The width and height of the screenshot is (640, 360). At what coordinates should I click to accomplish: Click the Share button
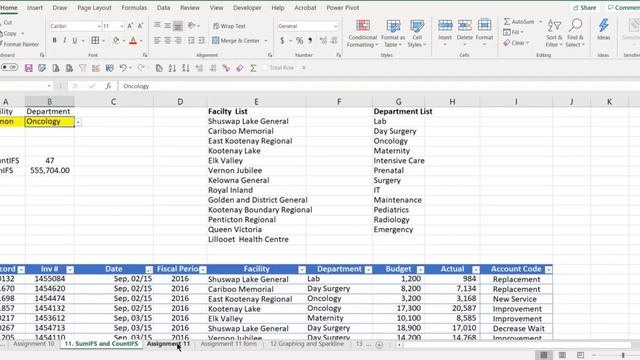[584, 8]
